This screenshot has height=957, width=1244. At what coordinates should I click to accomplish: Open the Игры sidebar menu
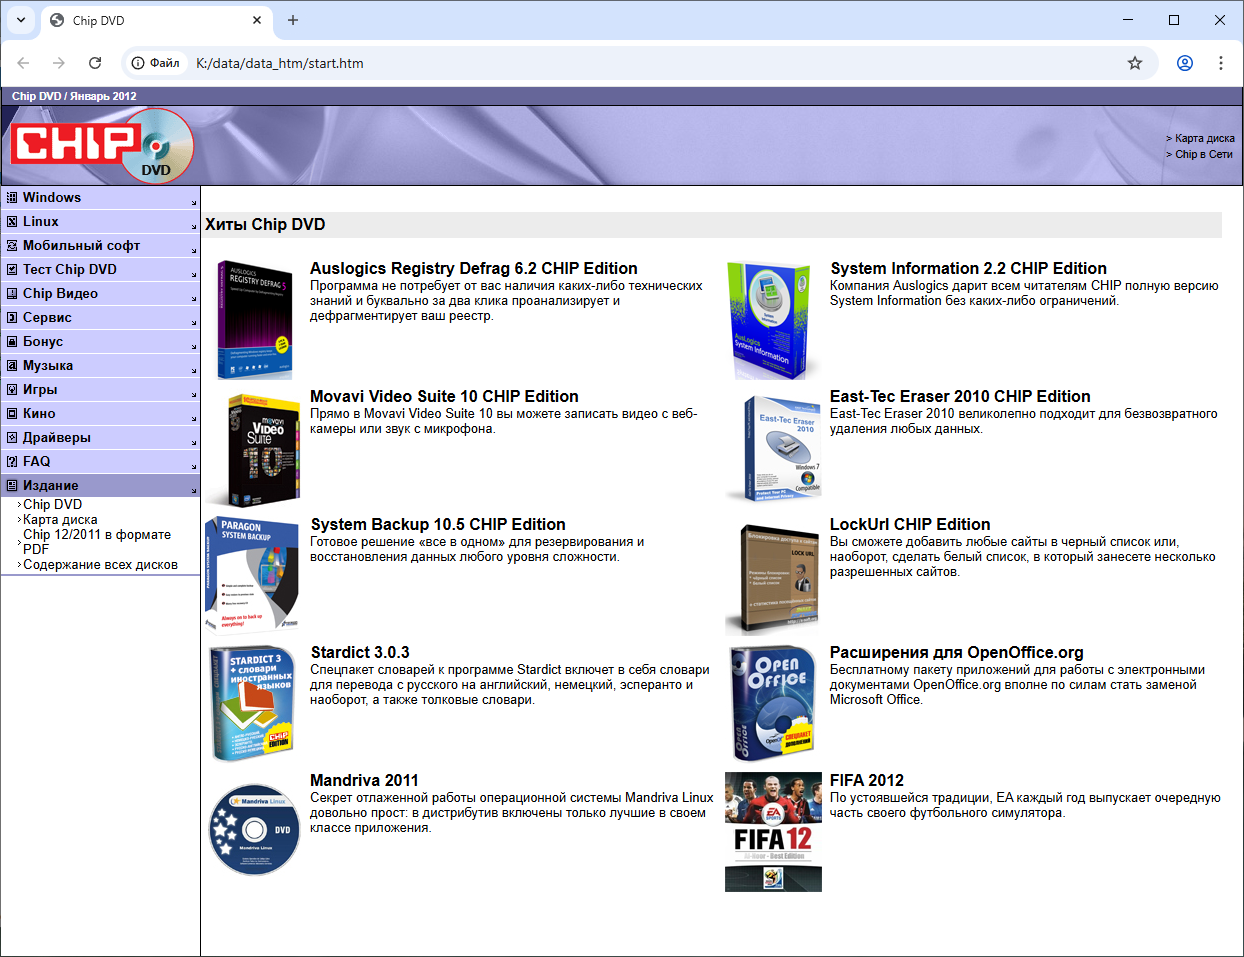(x=100, y=390)
